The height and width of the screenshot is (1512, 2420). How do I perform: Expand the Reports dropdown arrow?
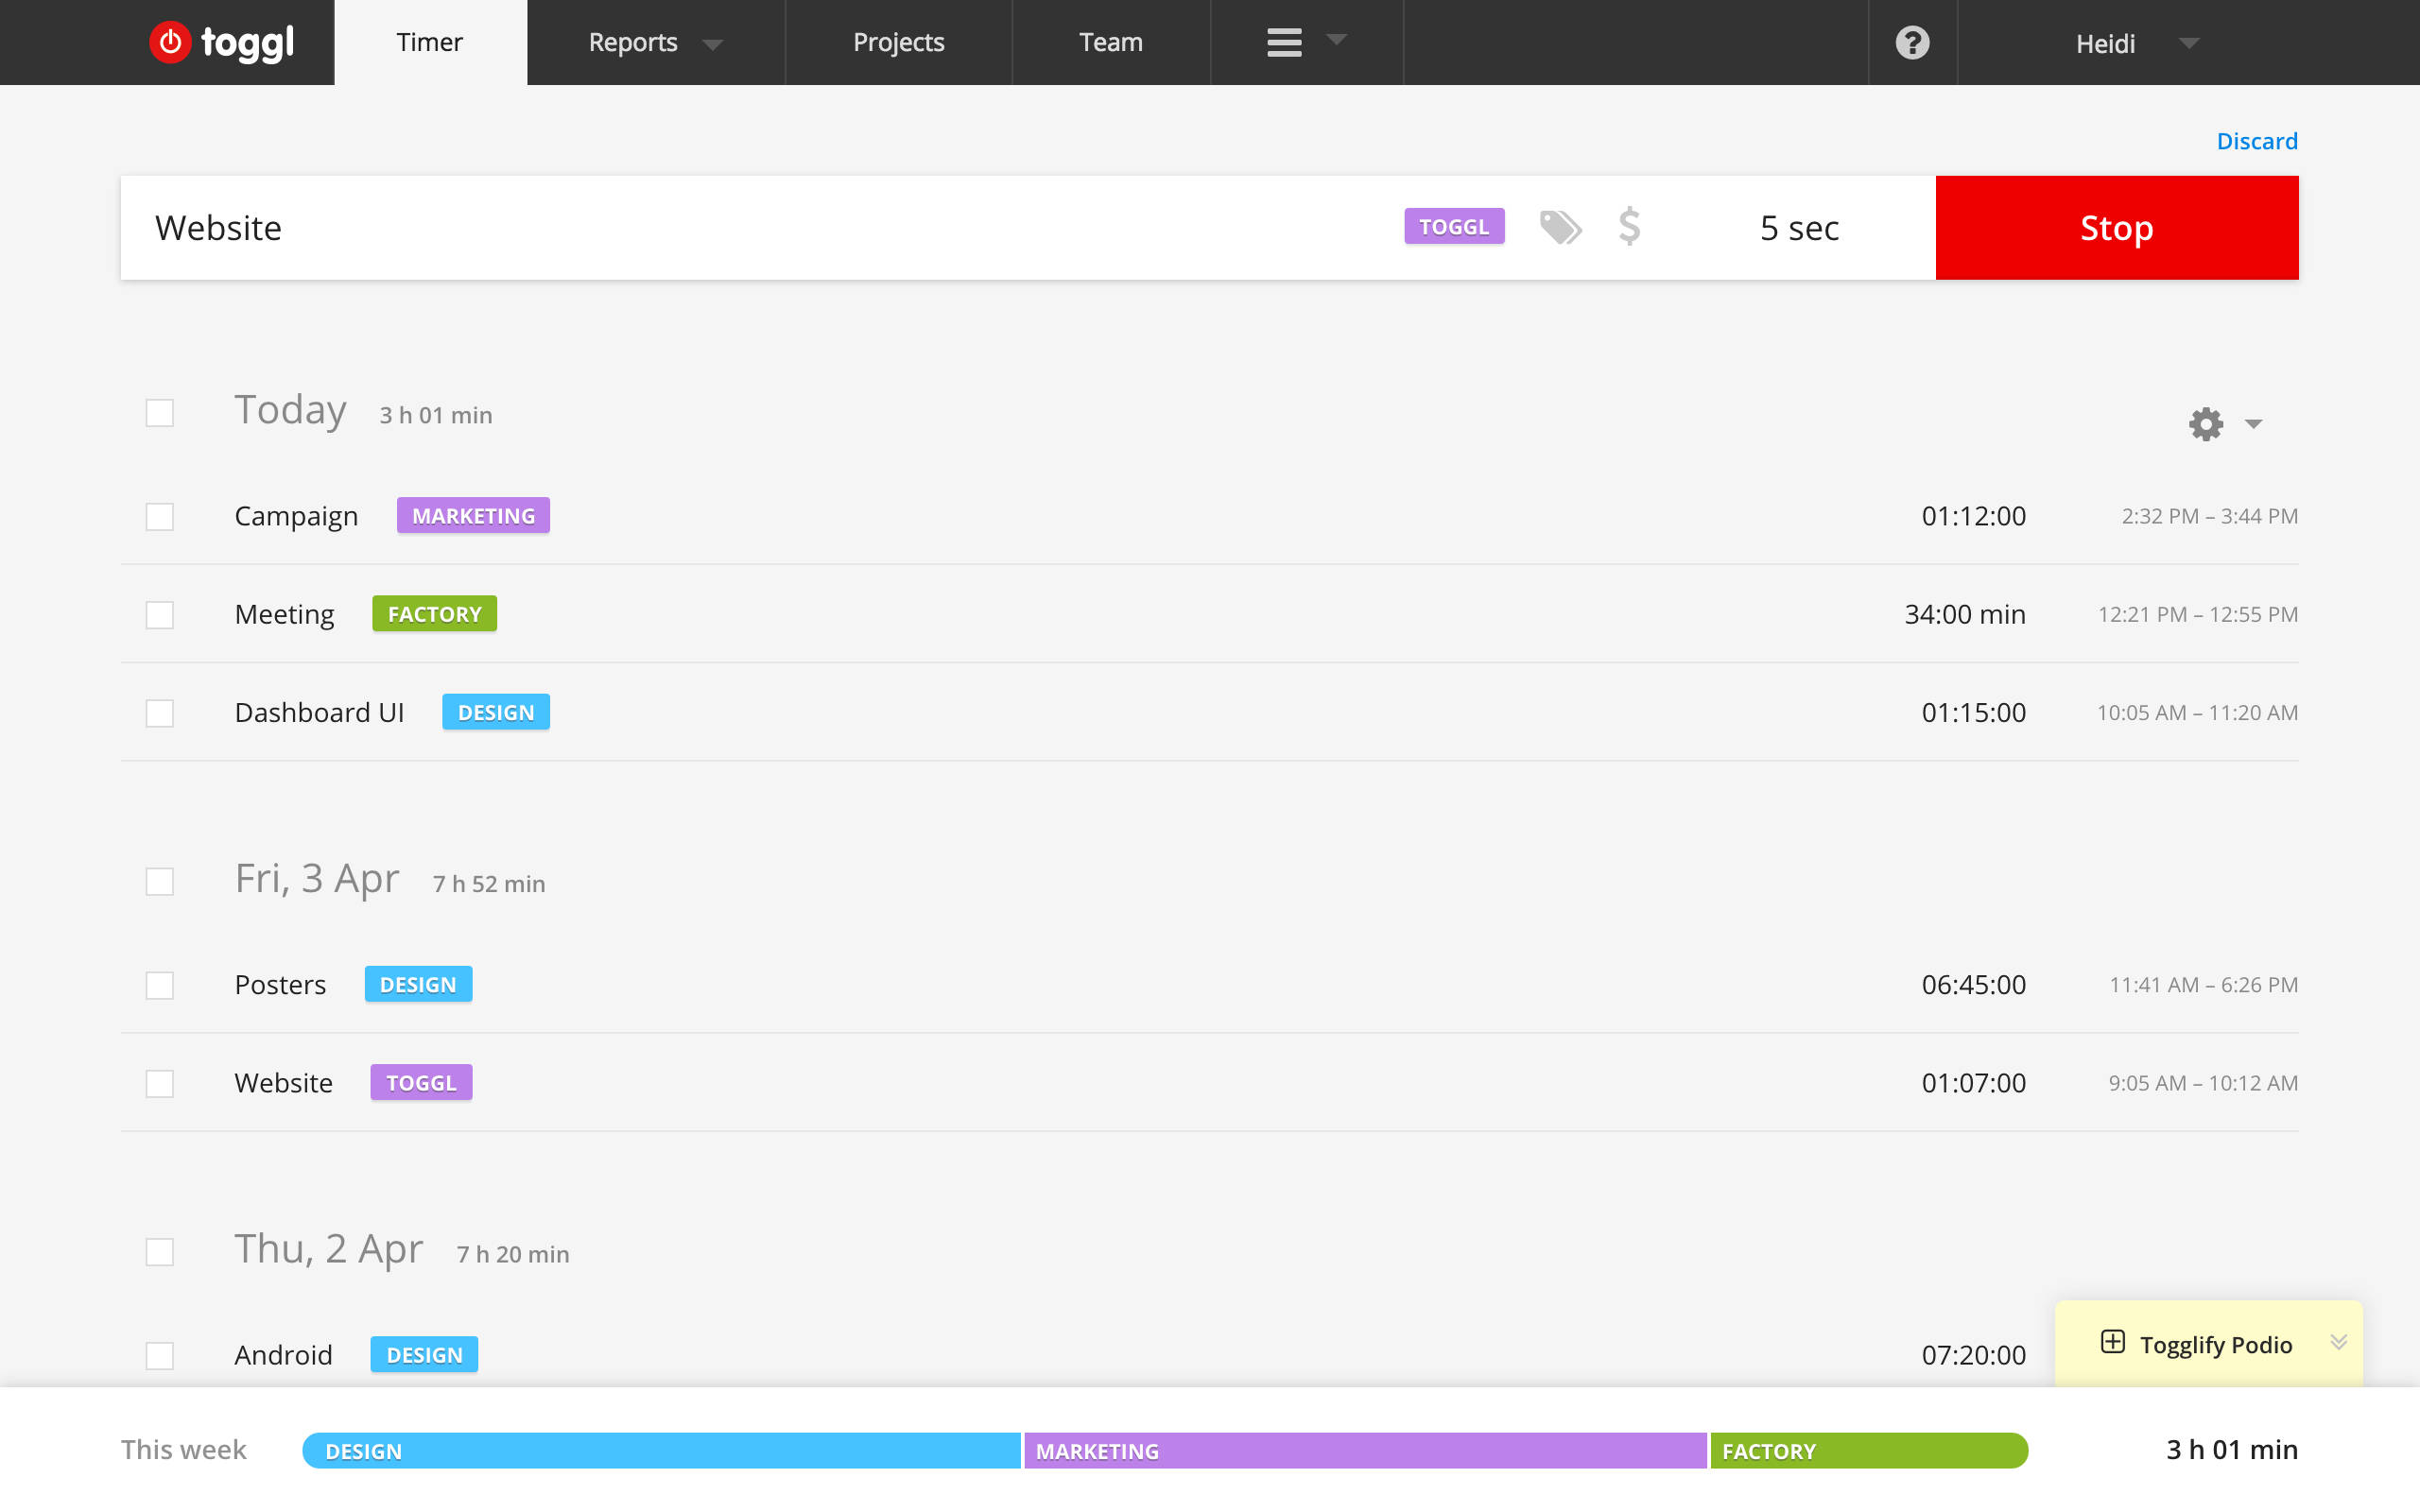click(712, 43)
